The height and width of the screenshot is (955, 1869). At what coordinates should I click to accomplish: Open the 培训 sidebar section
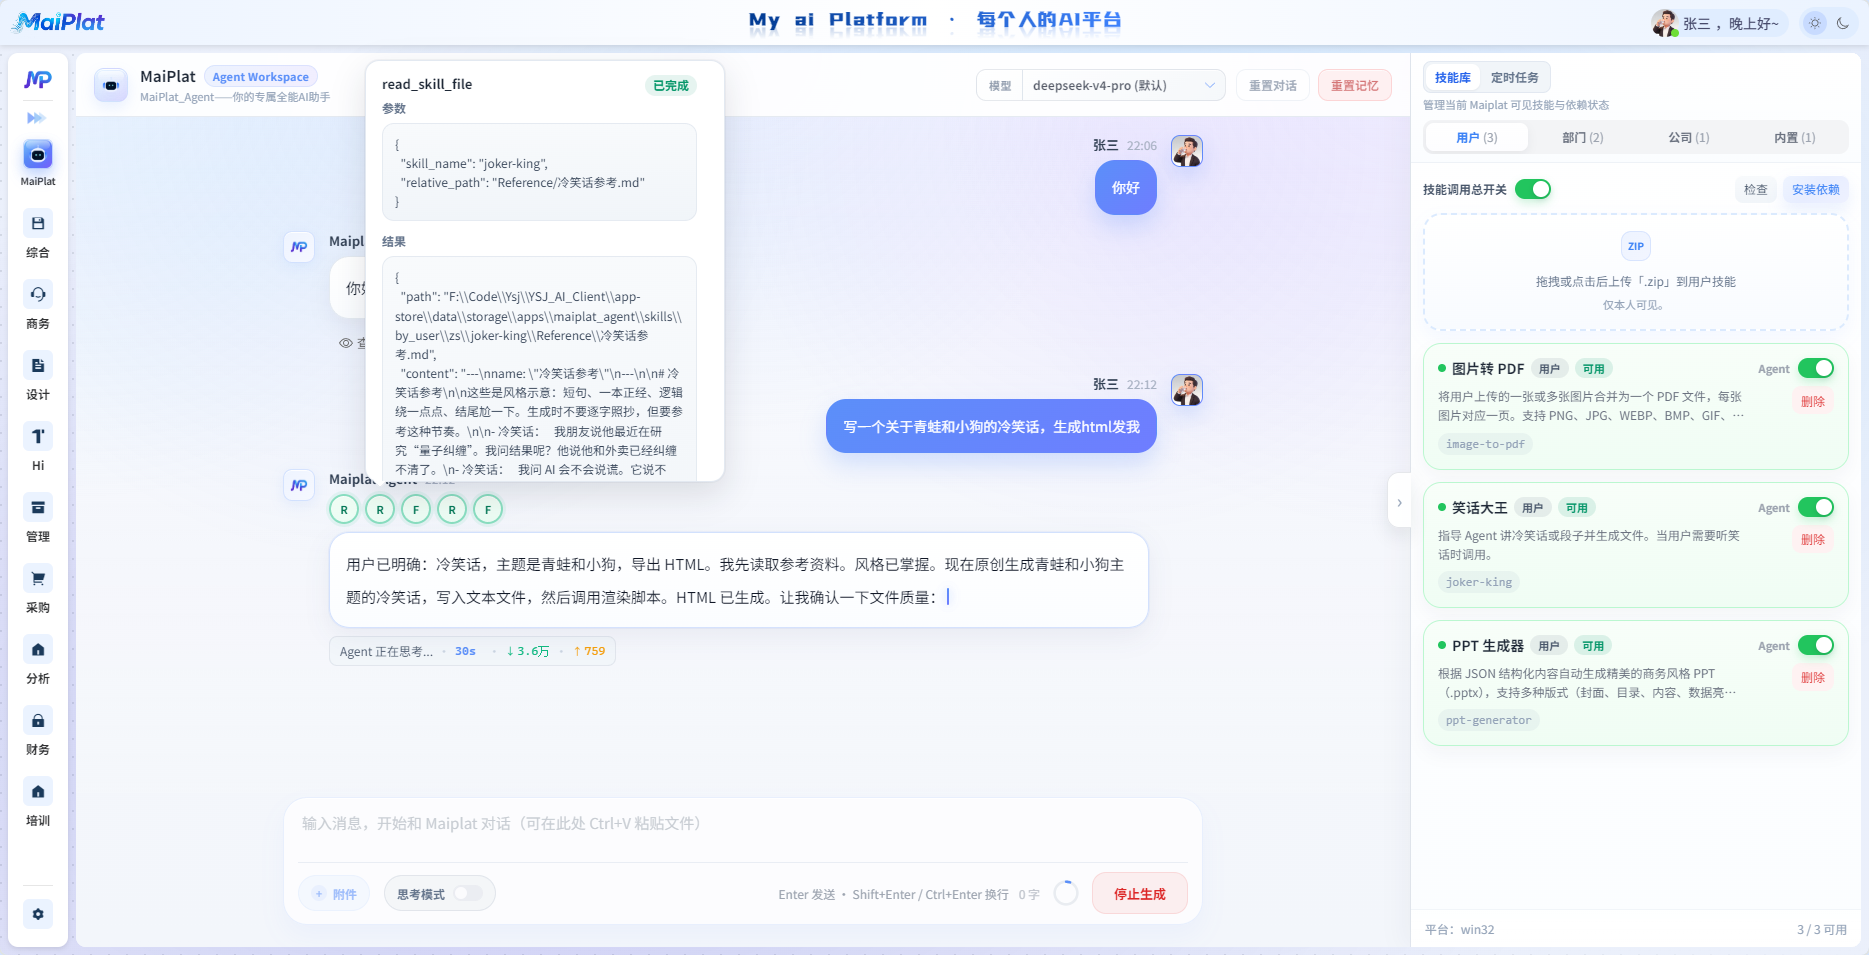point(38,802)
